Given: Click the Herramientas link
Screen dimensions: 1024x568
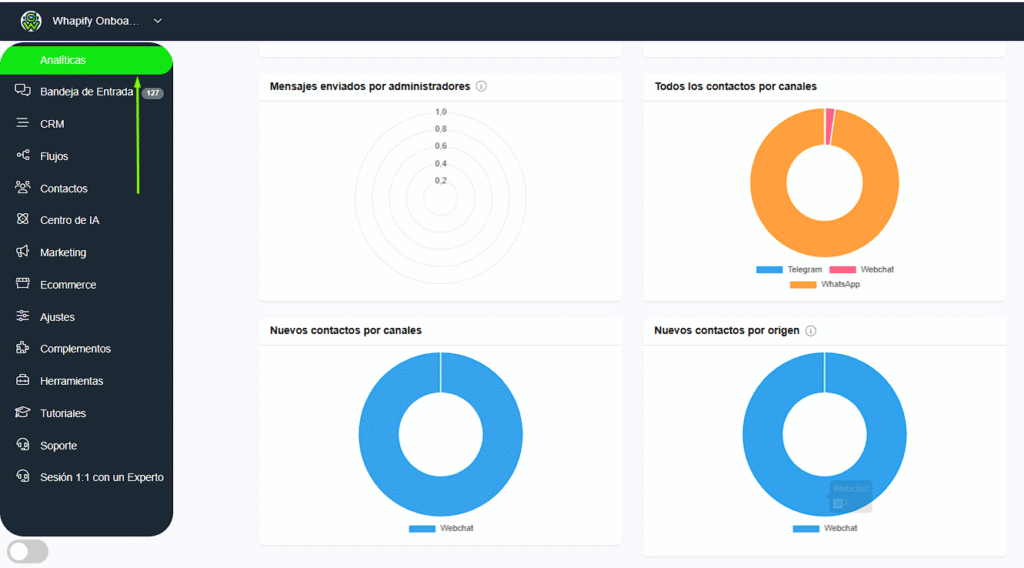Looking at the screenshot, I should [71, 381].
